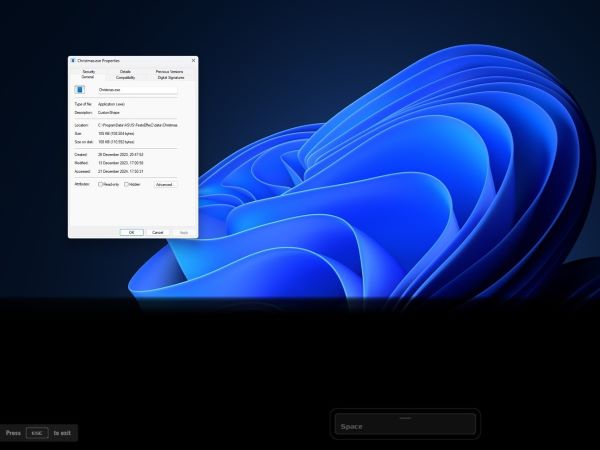Click the ESC key hint
This screenshot has height=450, width=600.
point(37,433)
